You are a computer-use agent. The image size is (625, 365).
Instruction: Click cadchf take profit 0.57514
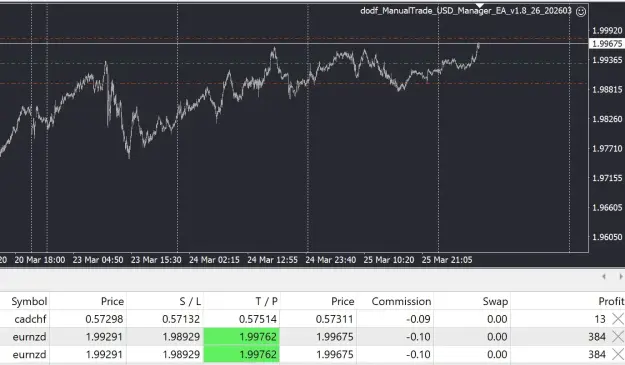pyautogui.click(x=257, y=319)
